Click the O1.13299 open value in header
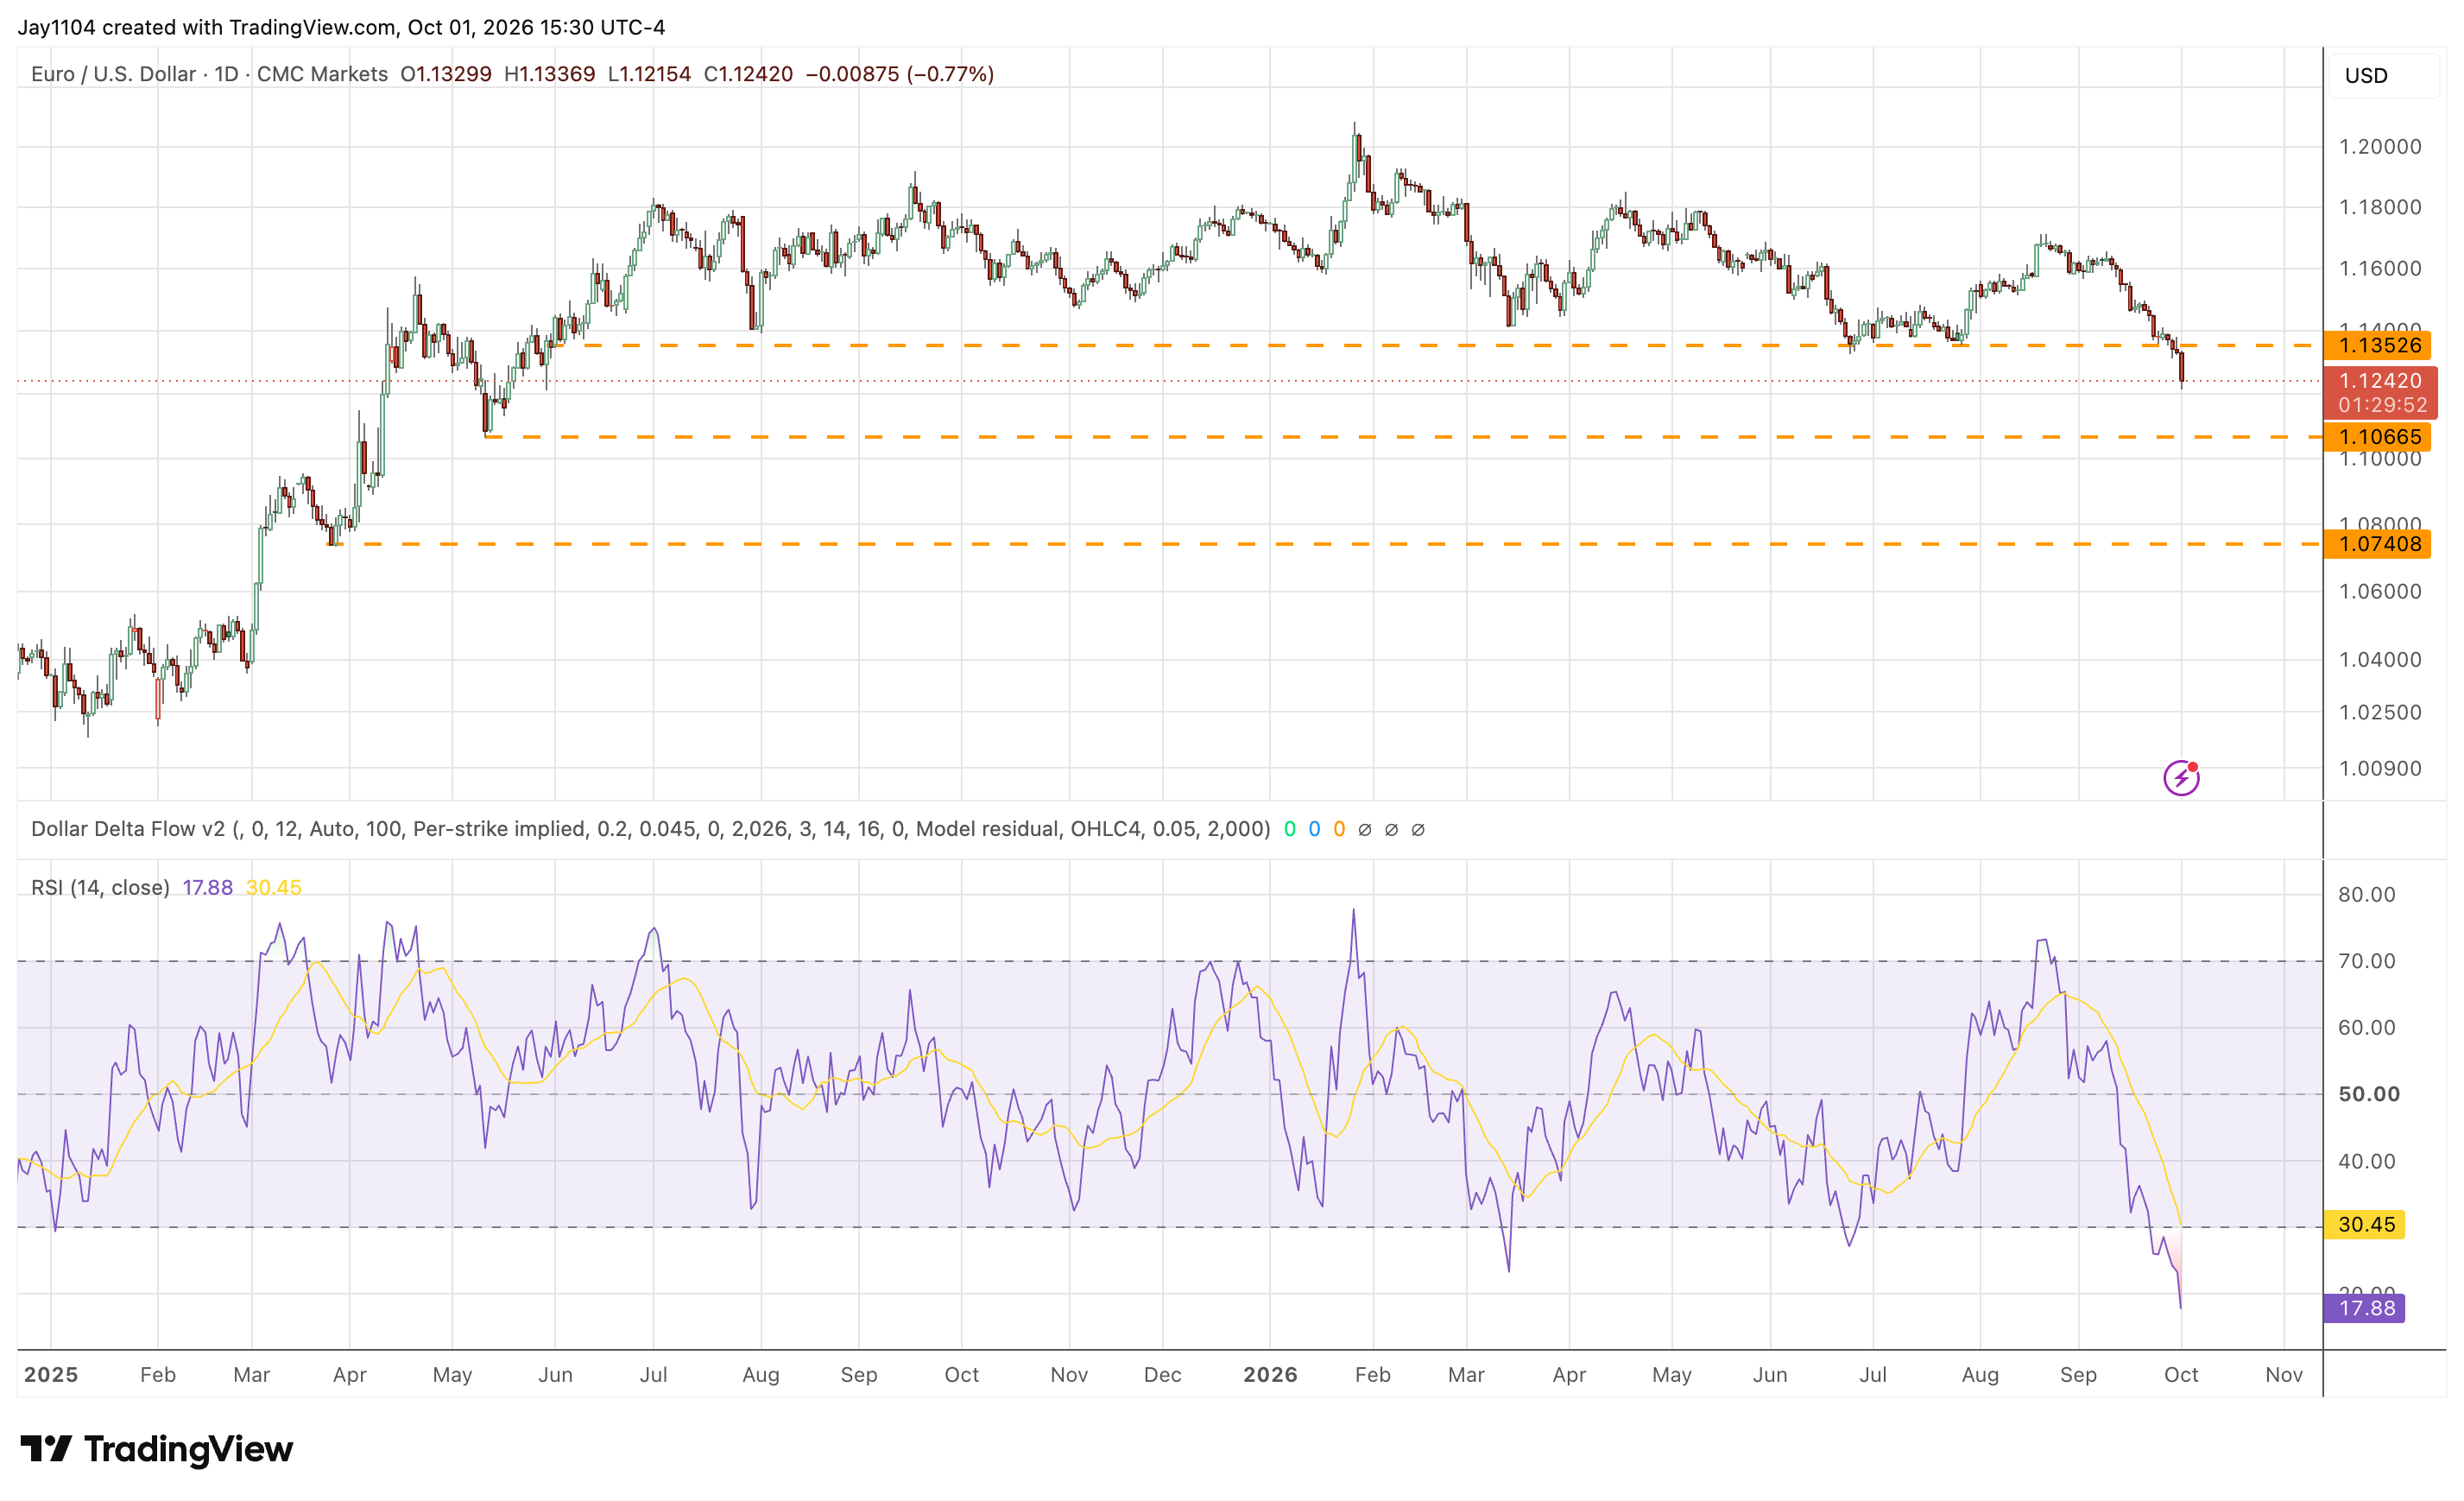This screenshot has width=2464, height=1501. coord(446,74)
